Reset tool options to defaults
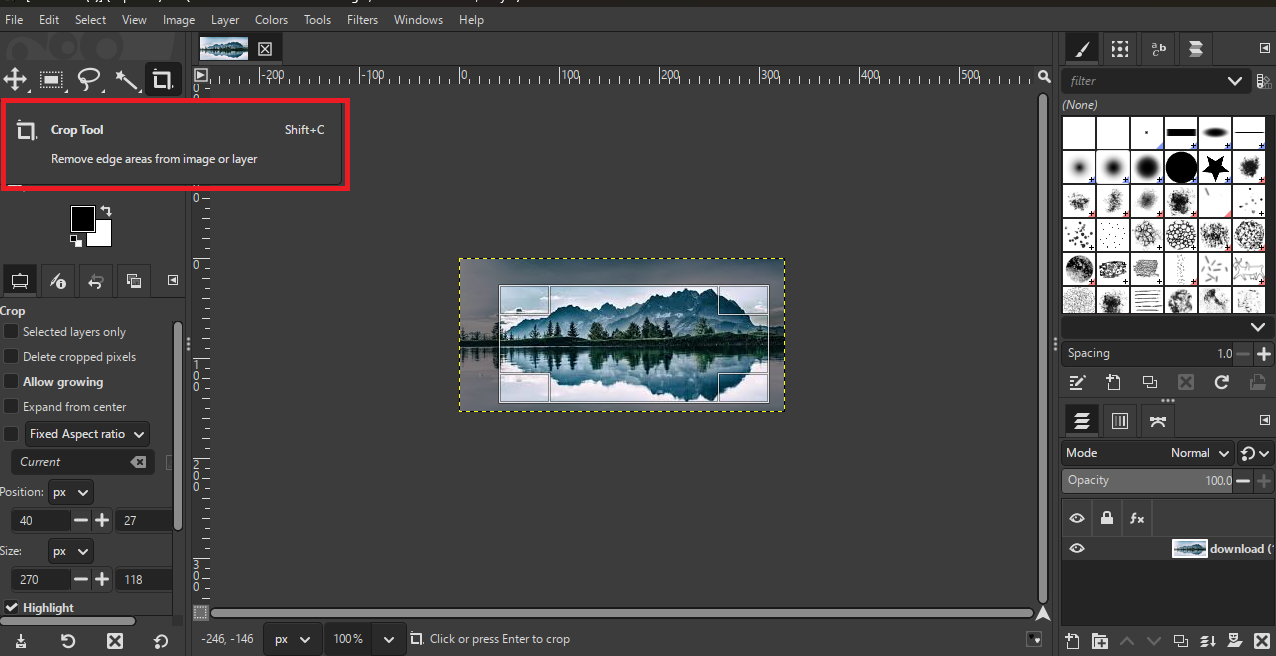1276x656 pixels. point(161,641)
